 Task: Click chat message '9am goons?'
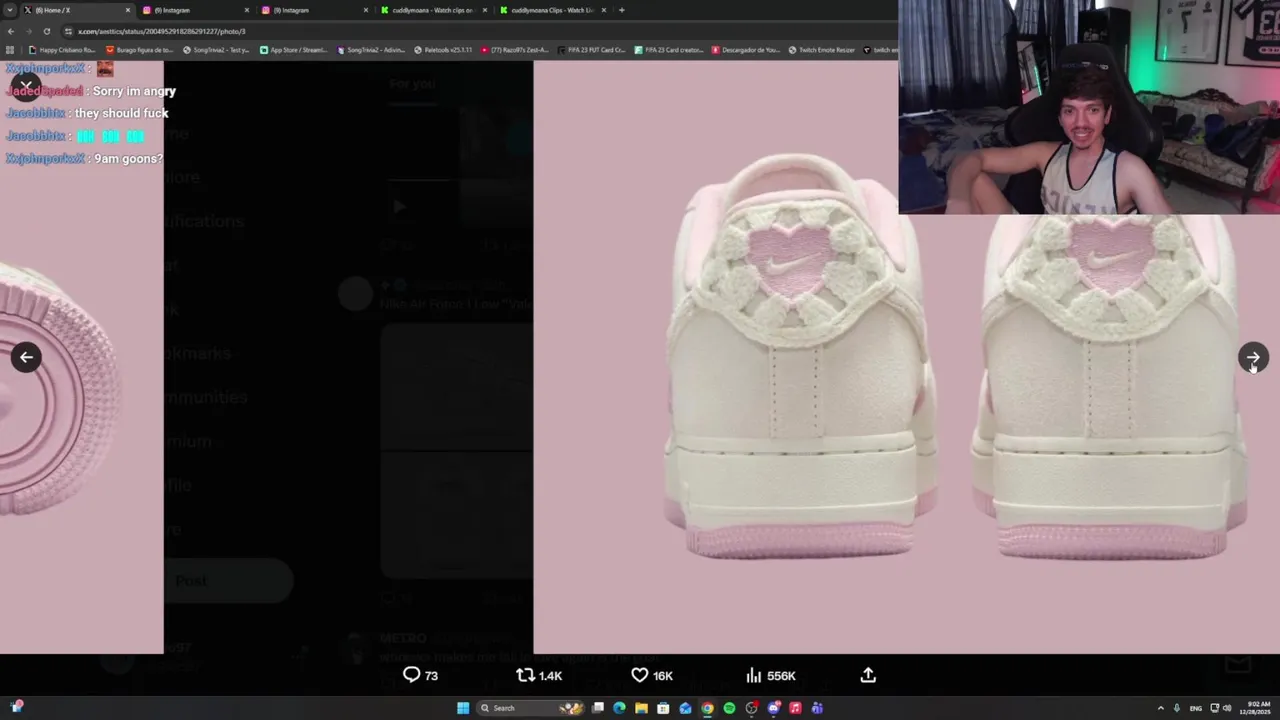point(128,158)
